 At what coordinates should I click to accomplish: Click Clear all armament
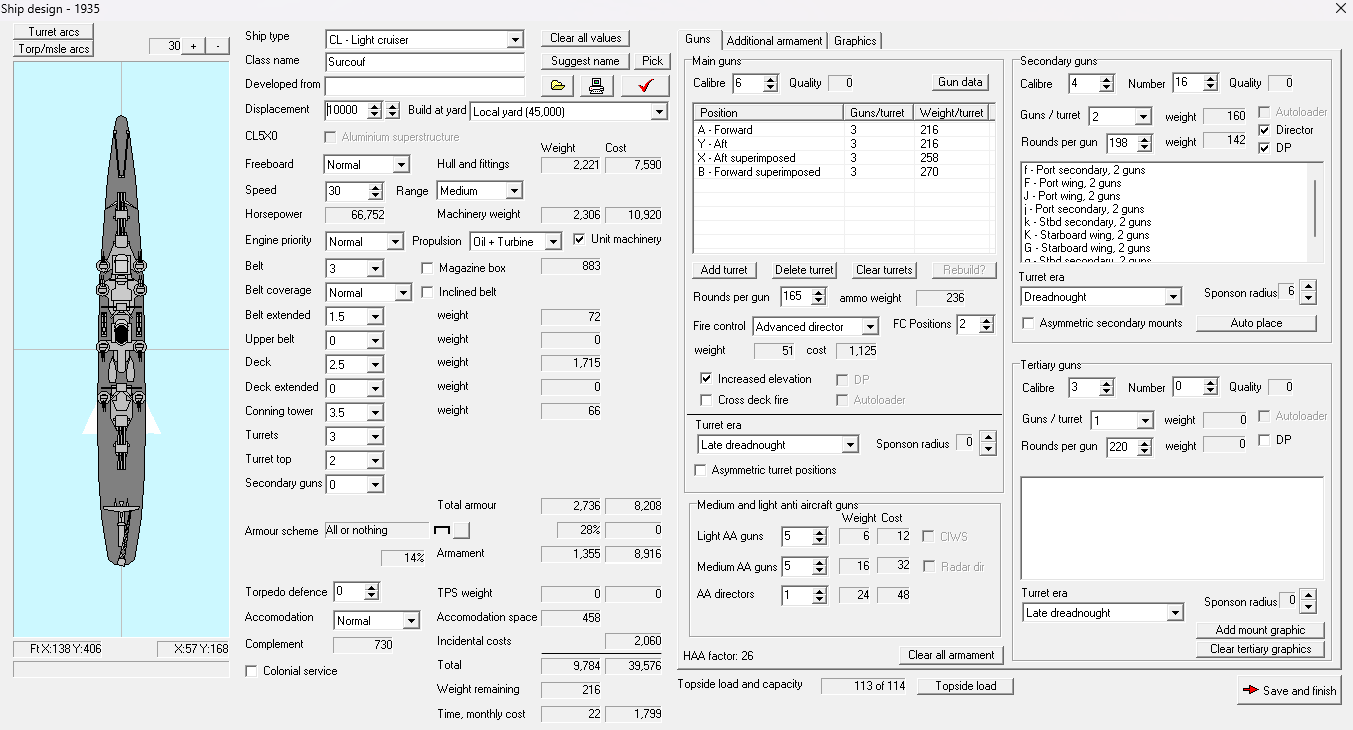tap(951, 655)
